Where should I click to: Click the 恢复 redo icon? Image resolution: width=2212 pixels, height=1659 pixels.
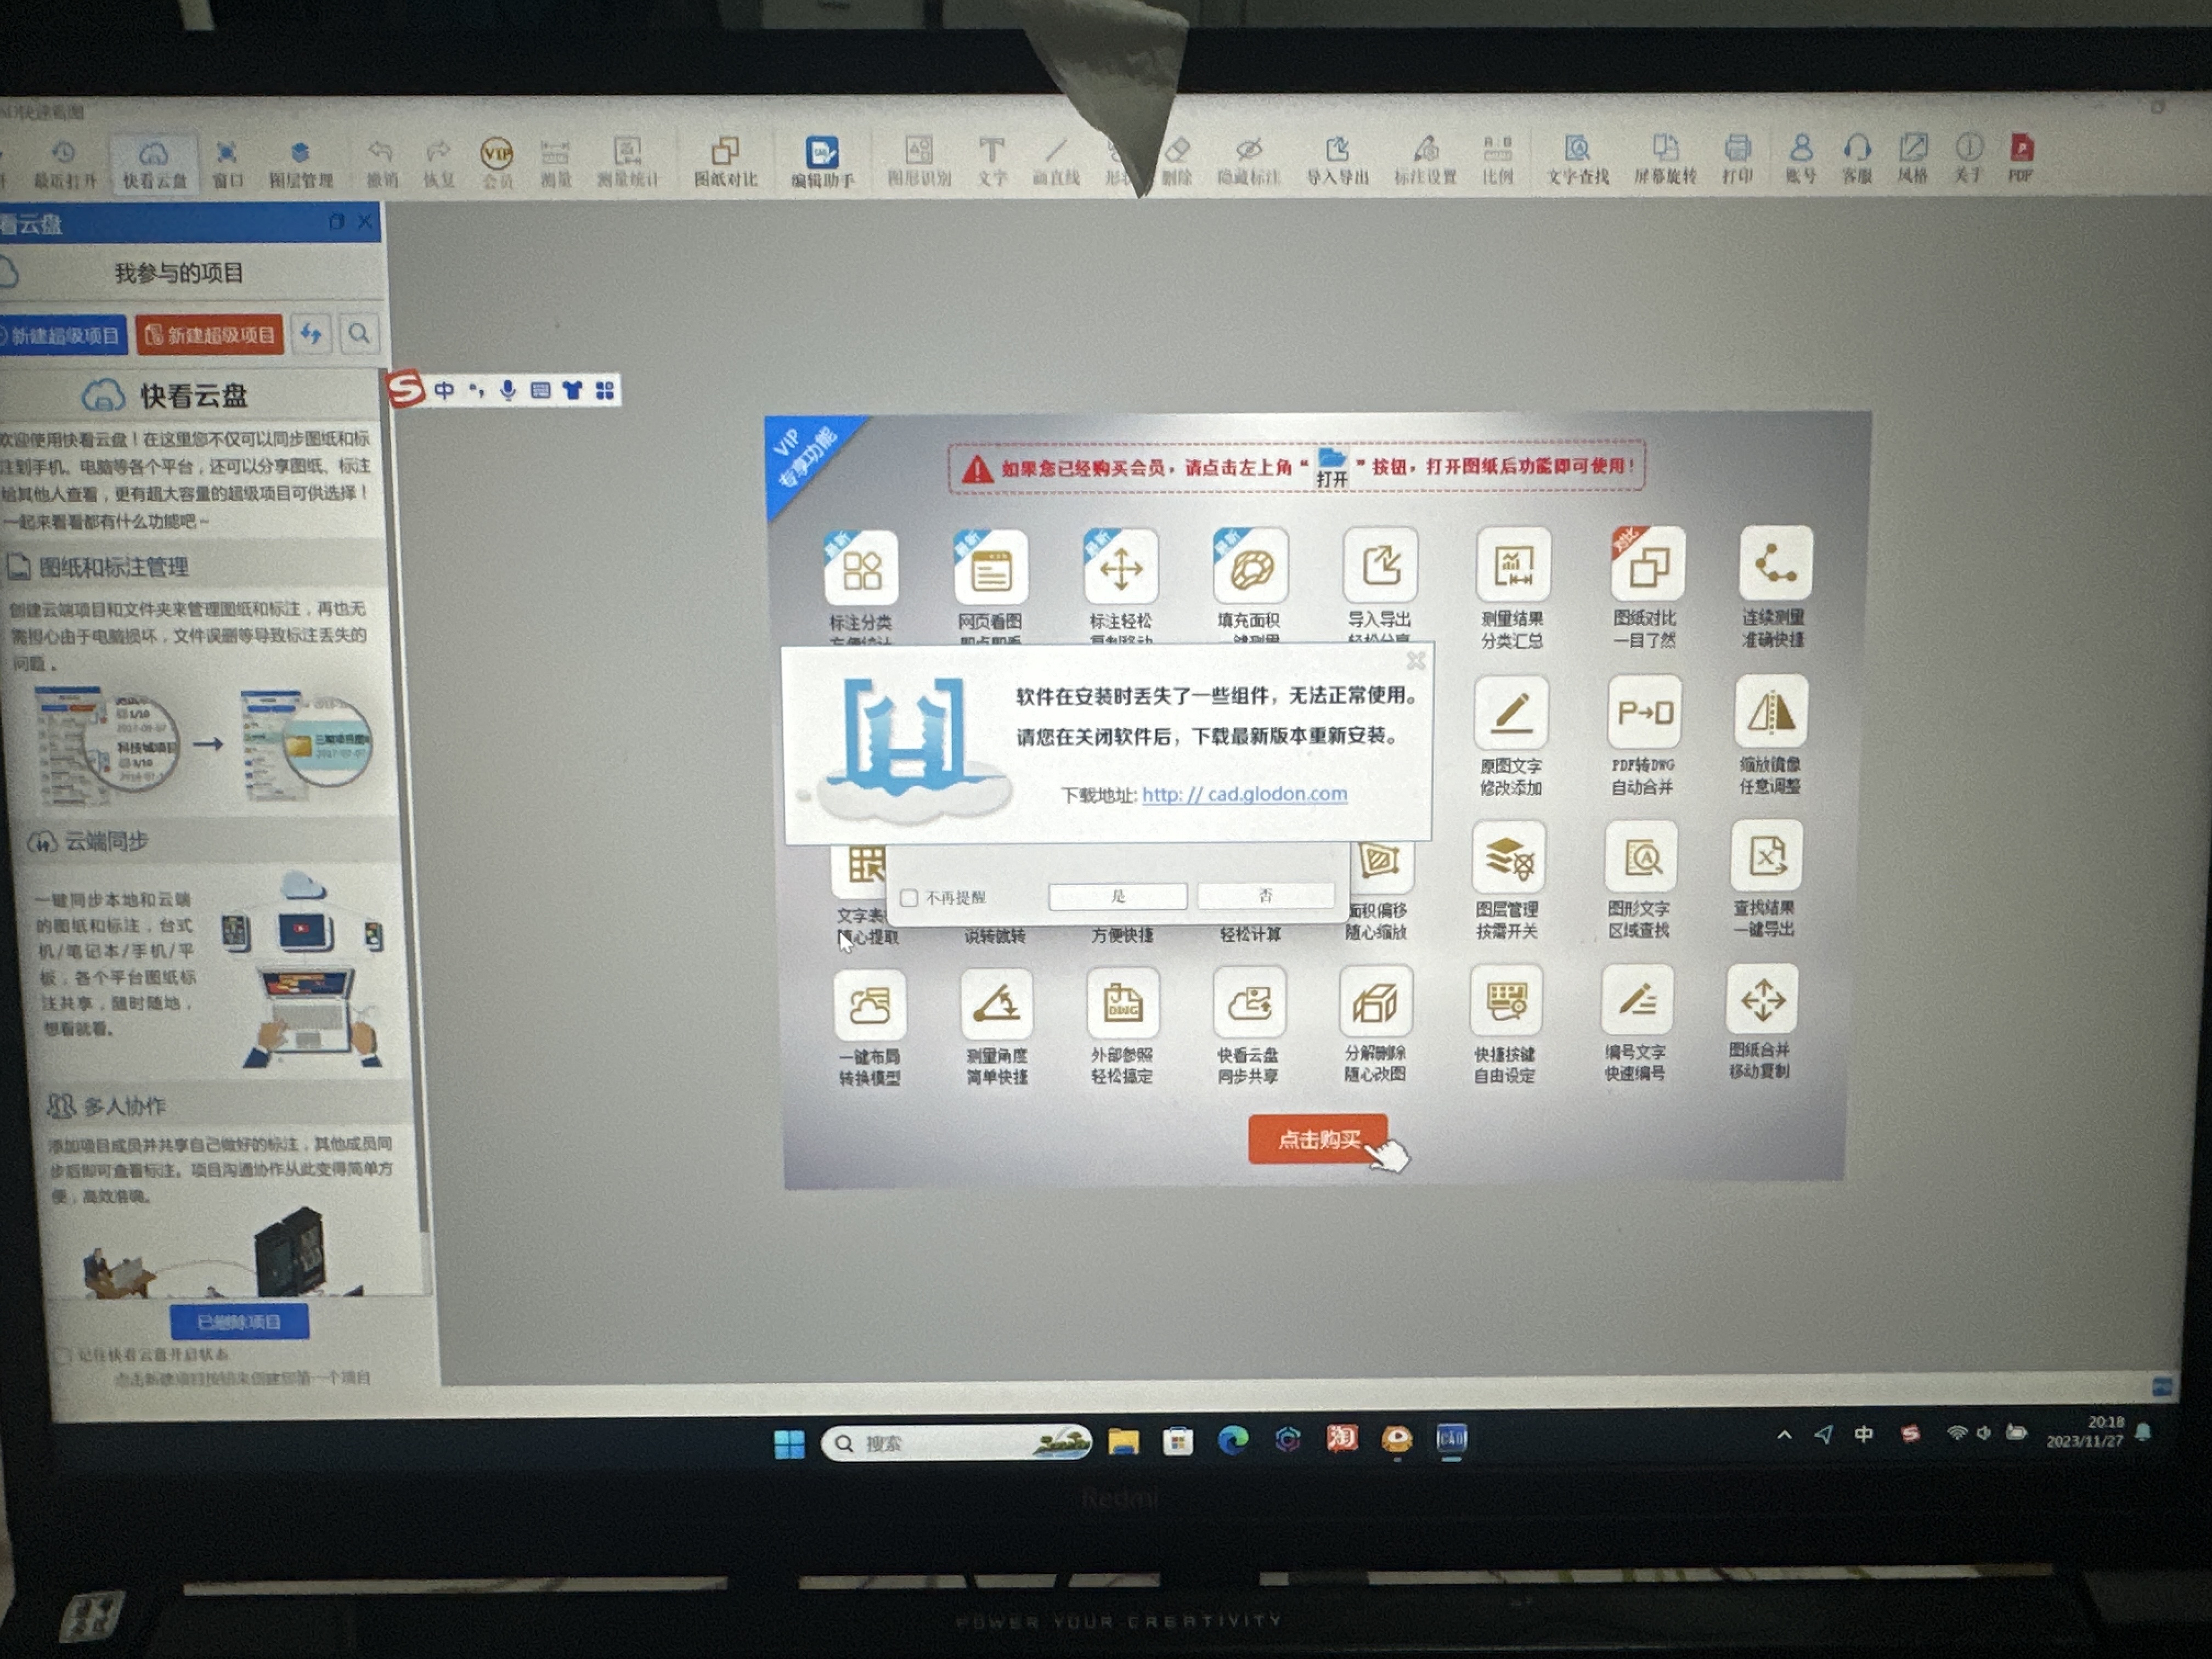coord(438,162)
